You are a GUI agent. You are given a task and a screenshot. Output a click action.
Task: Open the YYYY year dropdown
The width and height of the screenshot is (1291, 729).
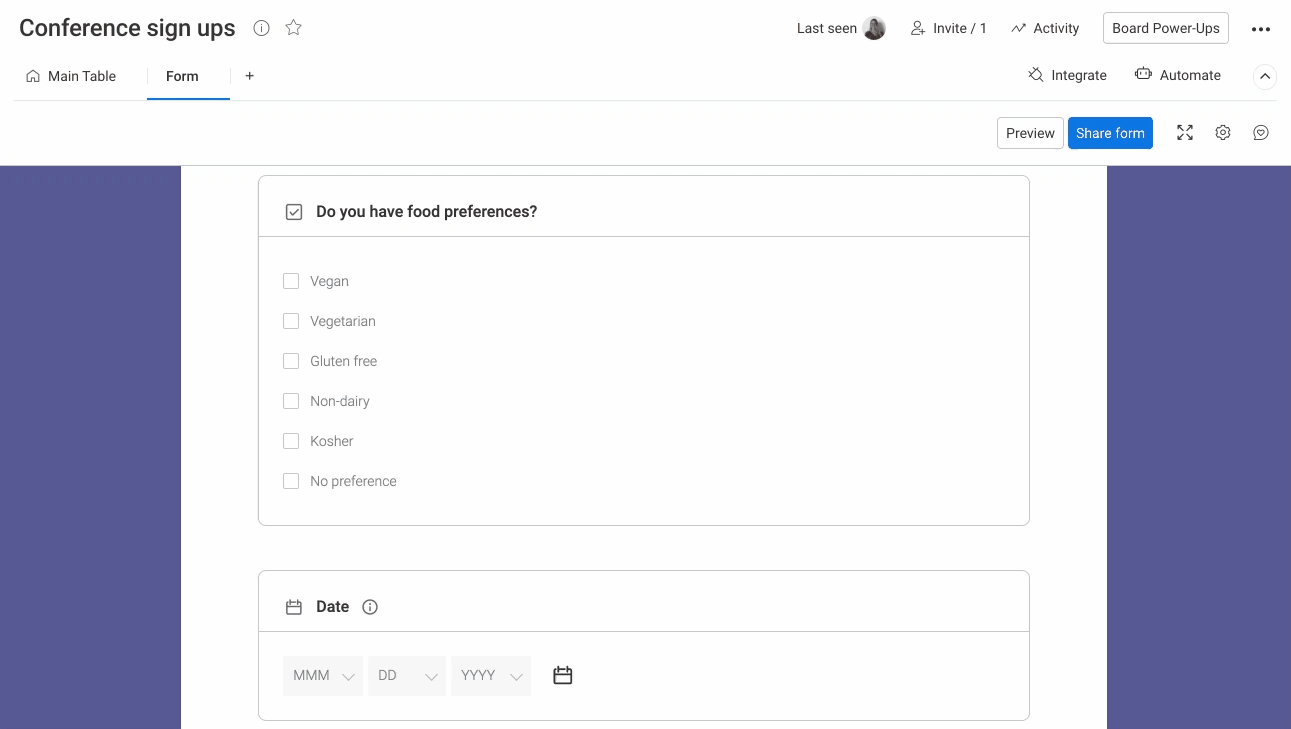[491, 676]
